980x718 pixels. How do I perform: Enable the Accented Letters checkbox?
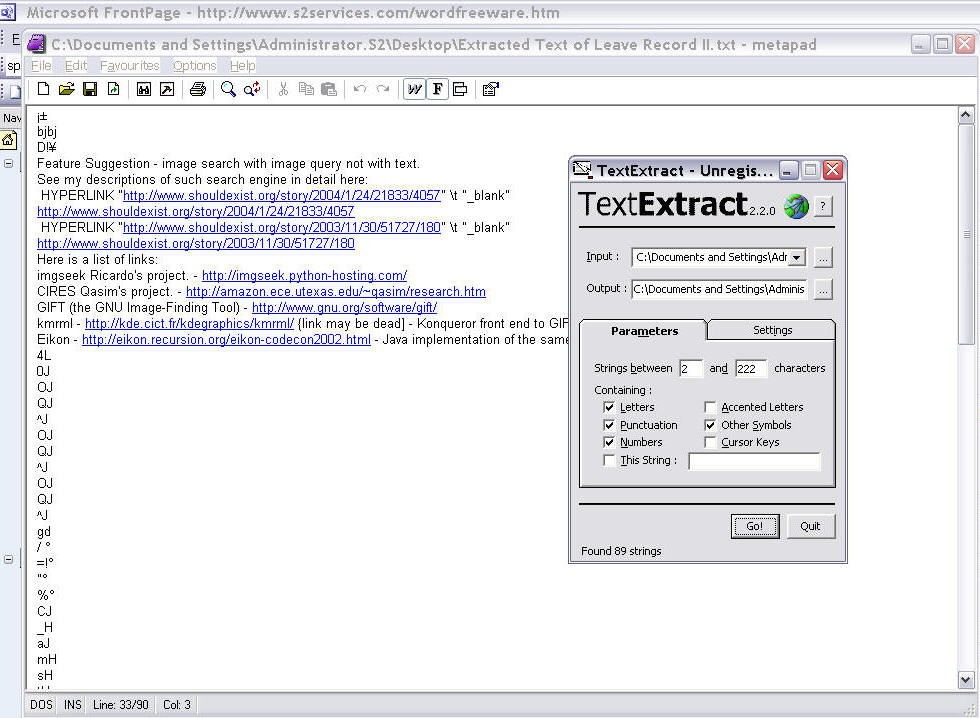click(710, 407)
